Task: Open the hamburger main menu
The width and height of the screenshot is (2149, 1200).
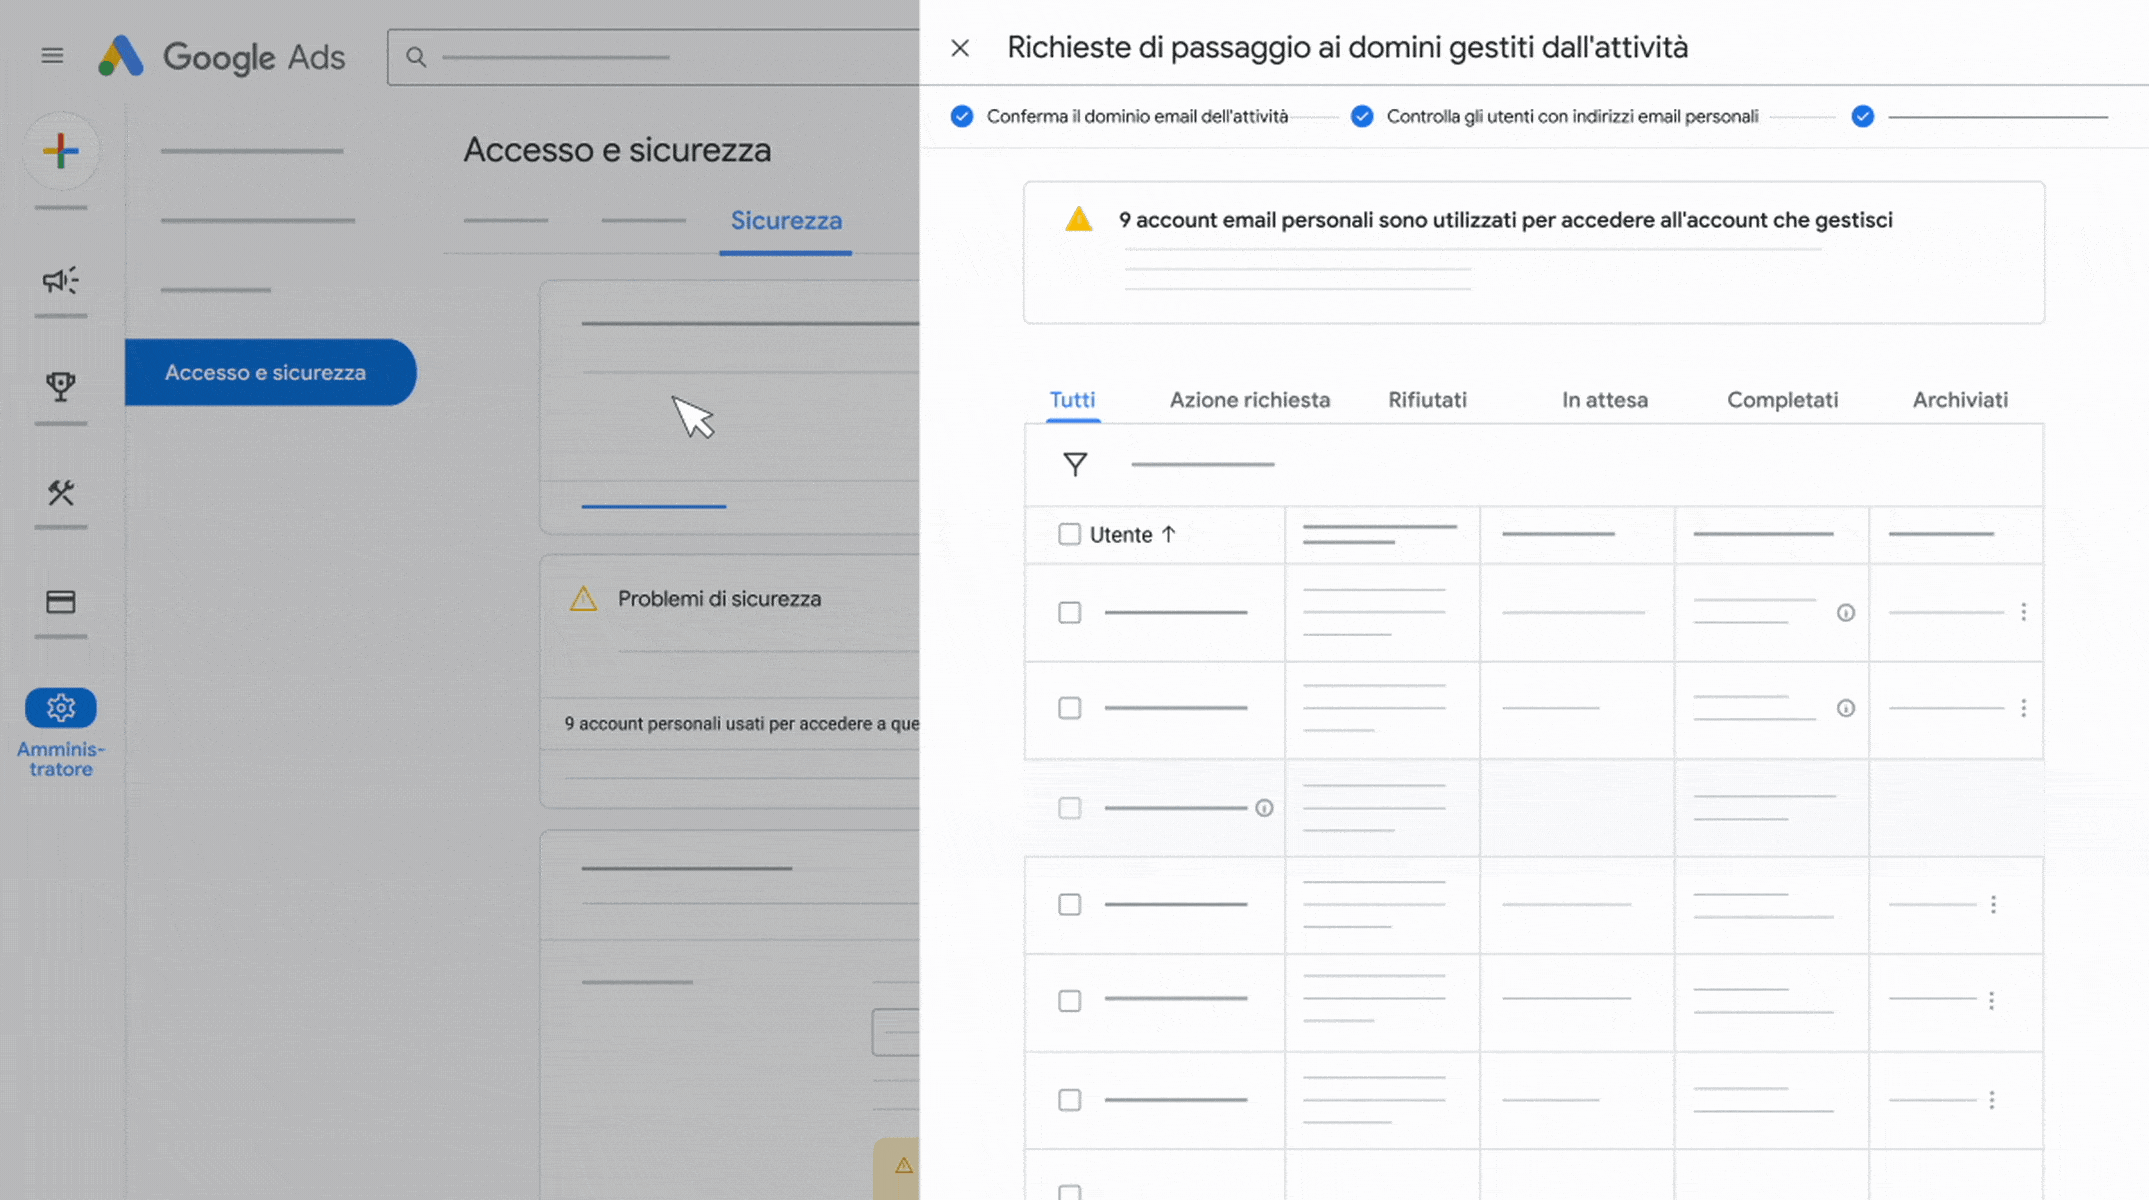Action: 52,56
